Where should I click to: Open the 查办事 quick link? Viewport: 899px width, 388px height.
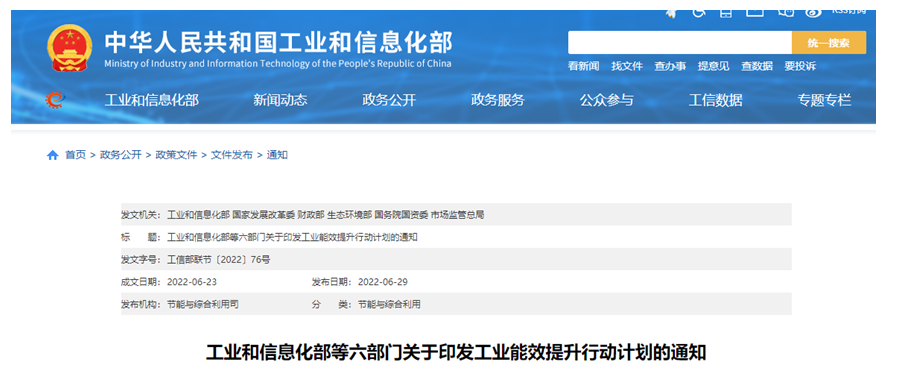tap(670, 66)
